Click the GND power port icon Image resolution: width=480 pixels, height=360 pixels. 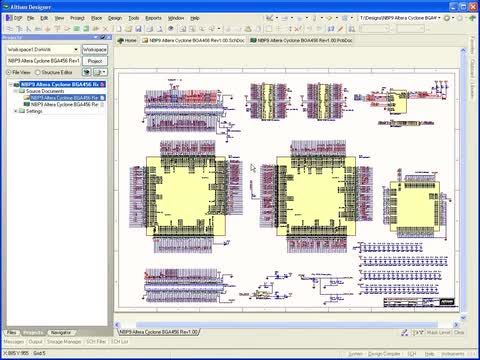point(48,29)
